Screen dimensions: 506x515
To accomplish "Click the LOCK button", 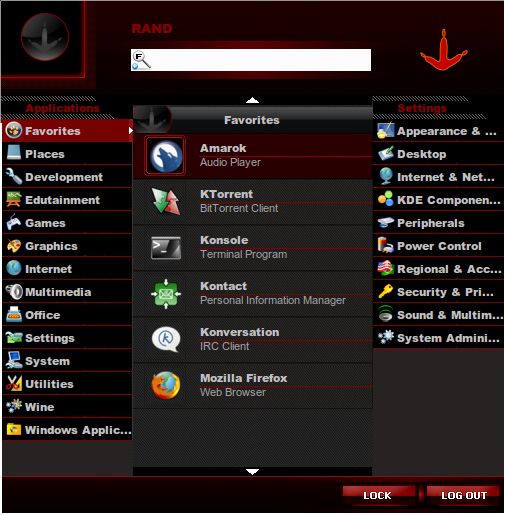I will [x=378, y=495].
